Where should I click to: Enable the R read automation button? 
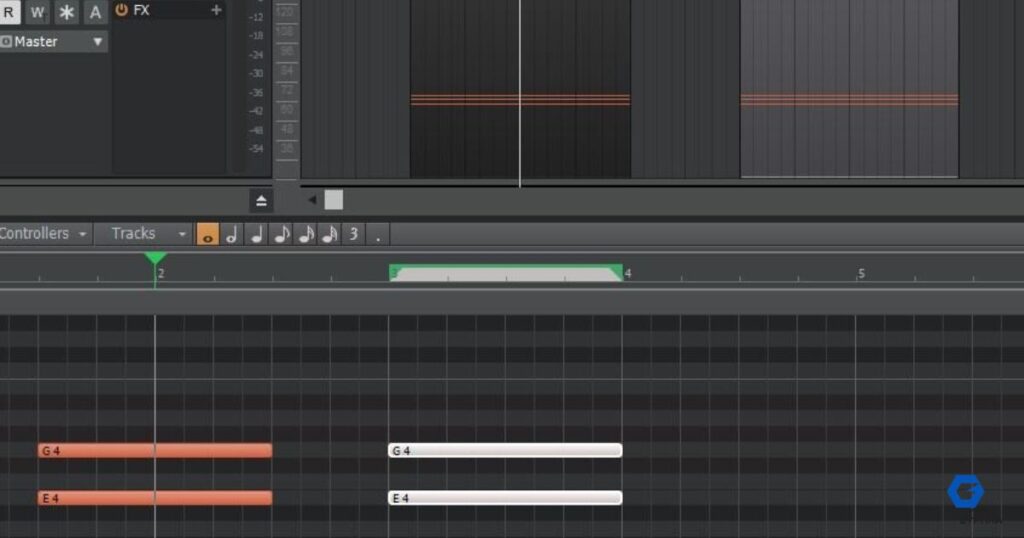point(9,12)
